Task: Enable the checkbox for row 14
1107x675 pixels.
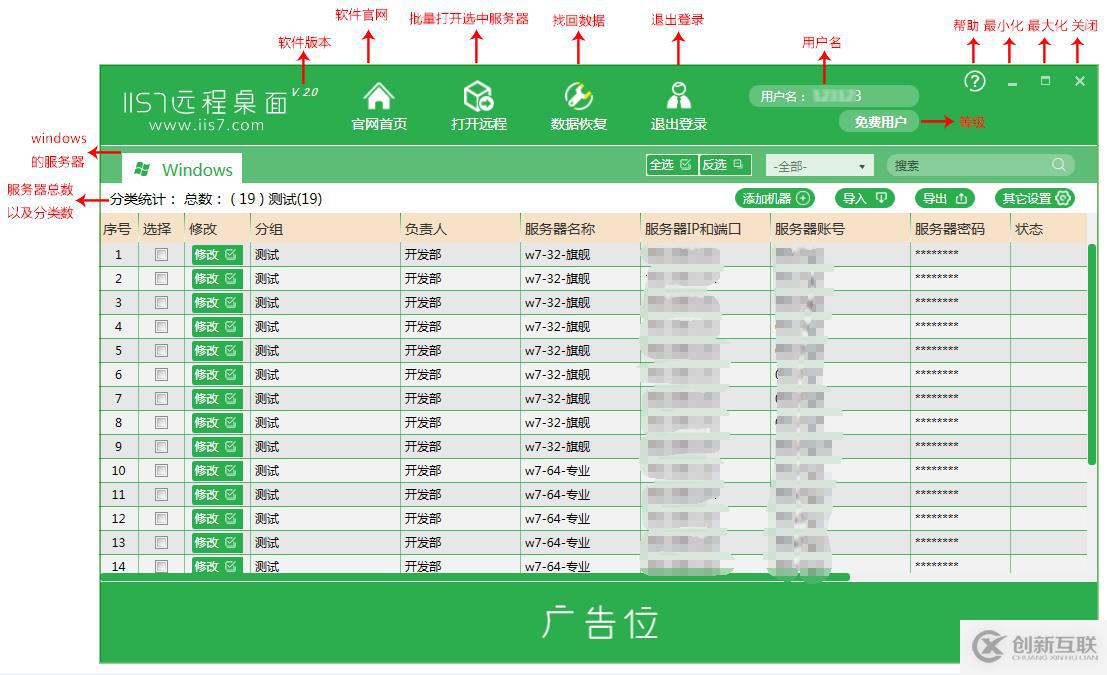Action: point(160,567)
